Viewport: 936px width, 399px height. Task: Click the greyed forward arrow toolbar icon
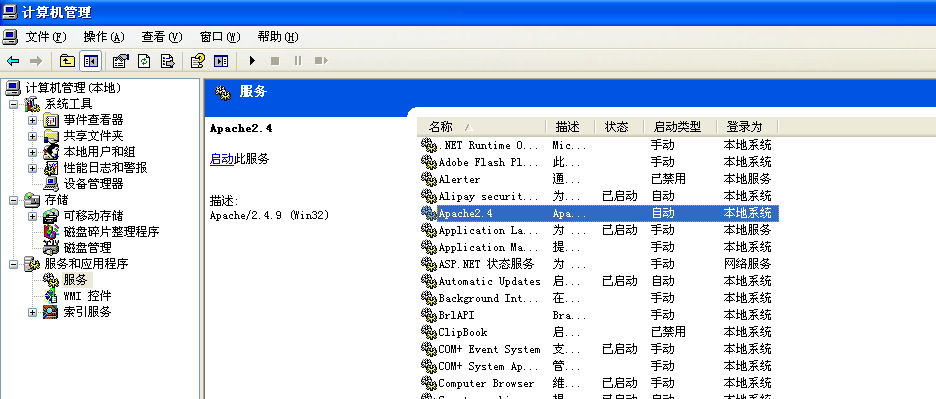(36, 61)
